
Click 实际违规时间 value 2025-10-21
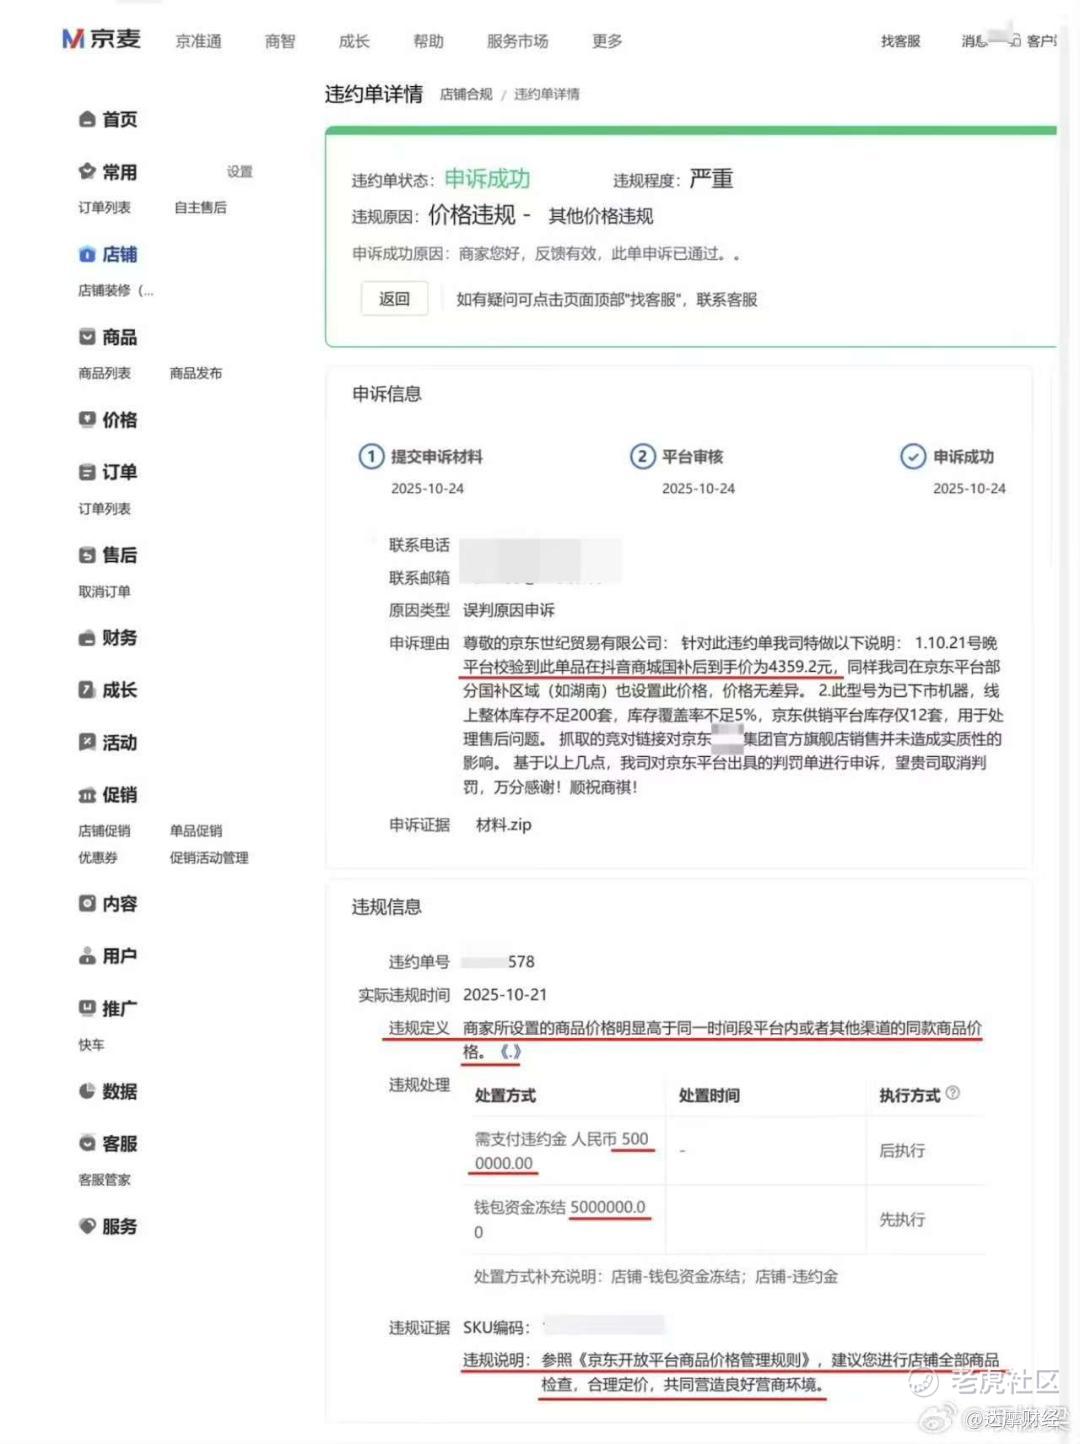click(x=505, y=995)
